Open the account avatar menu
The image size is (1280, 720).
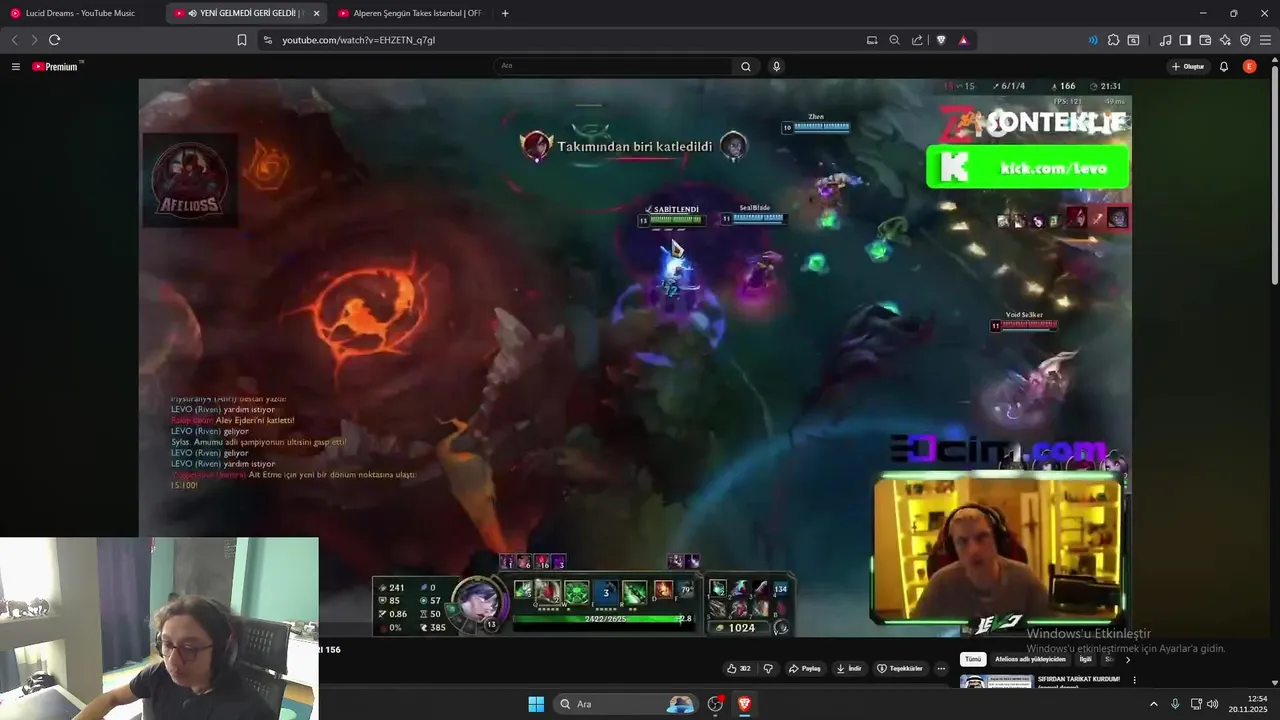(1249, 66)
